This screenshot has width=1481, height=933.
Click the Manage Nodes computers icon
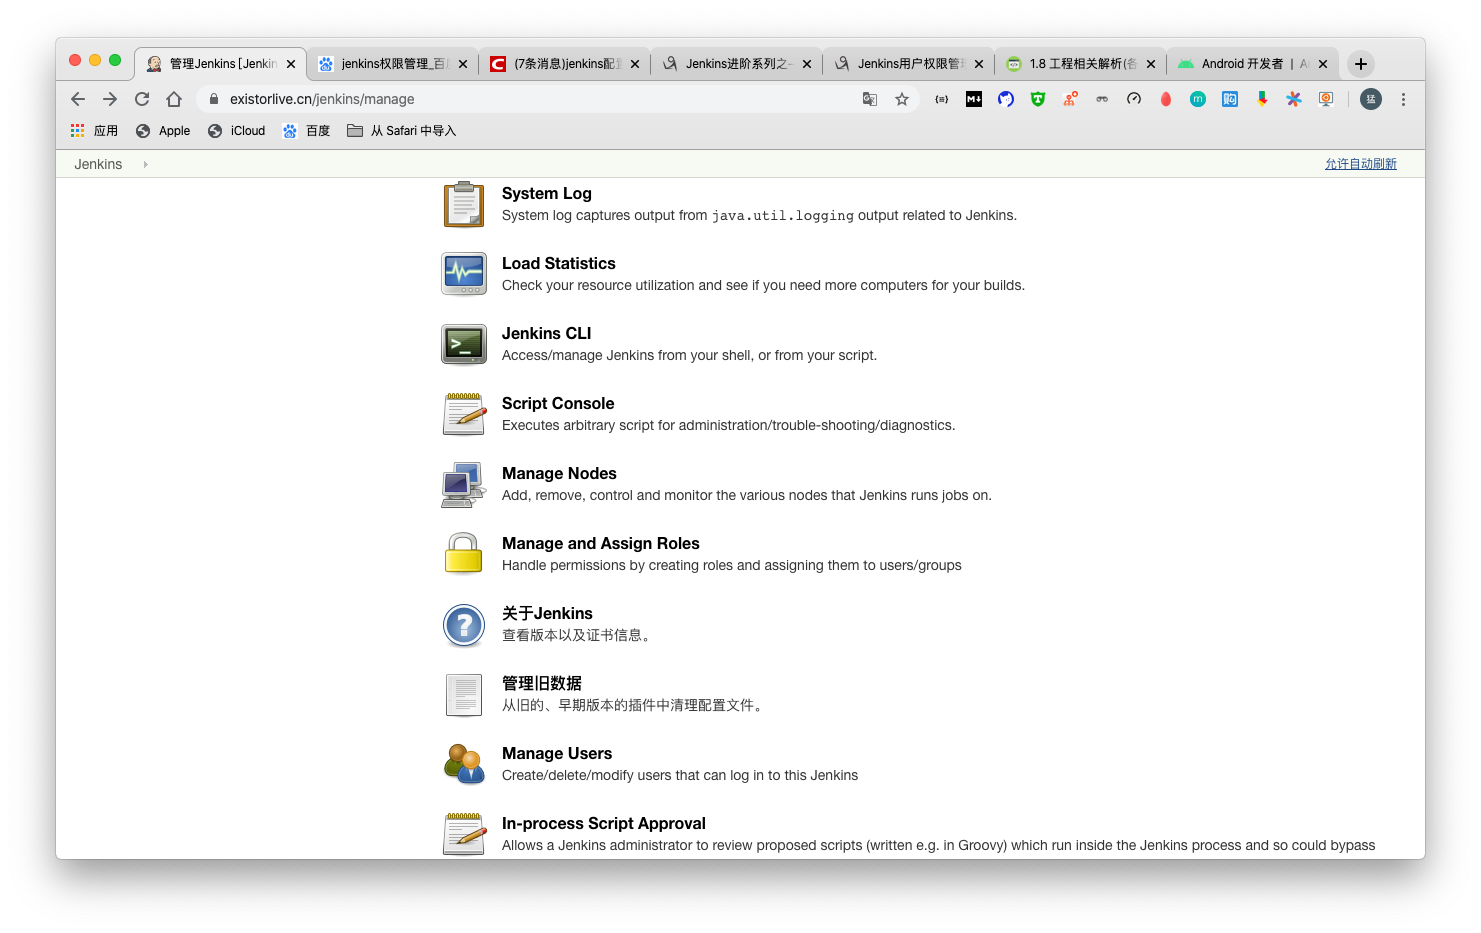pos(463,484)
